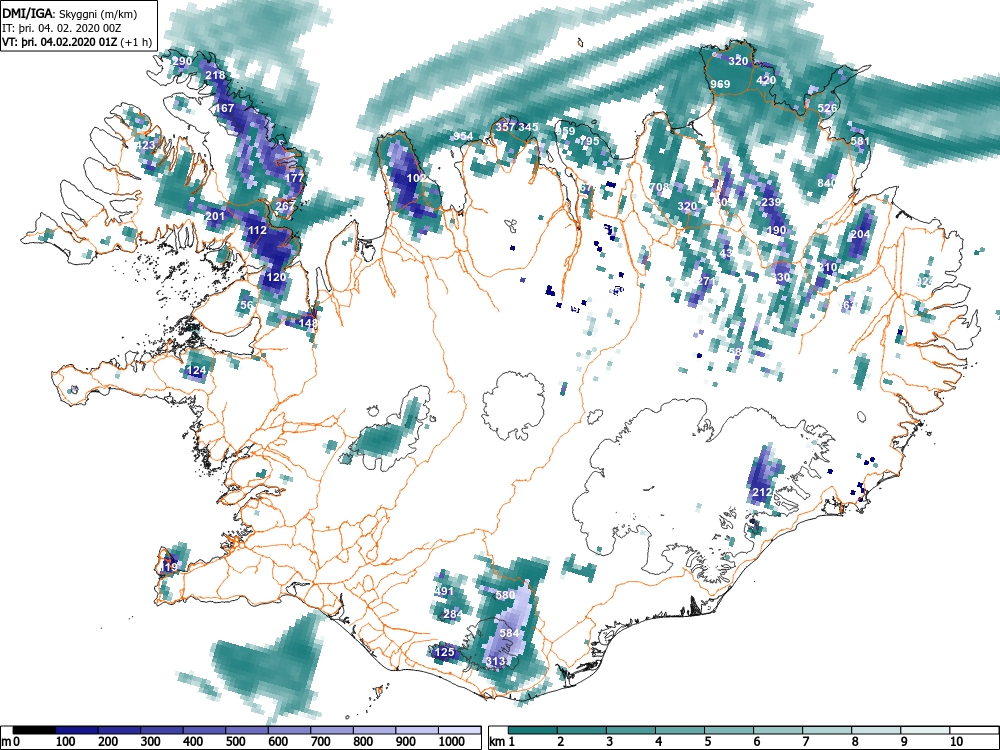This screenshot has width=1000, height=750.
Task: Select the km scale swatch between 9 and 10
Action: click(x=925, y=730)
